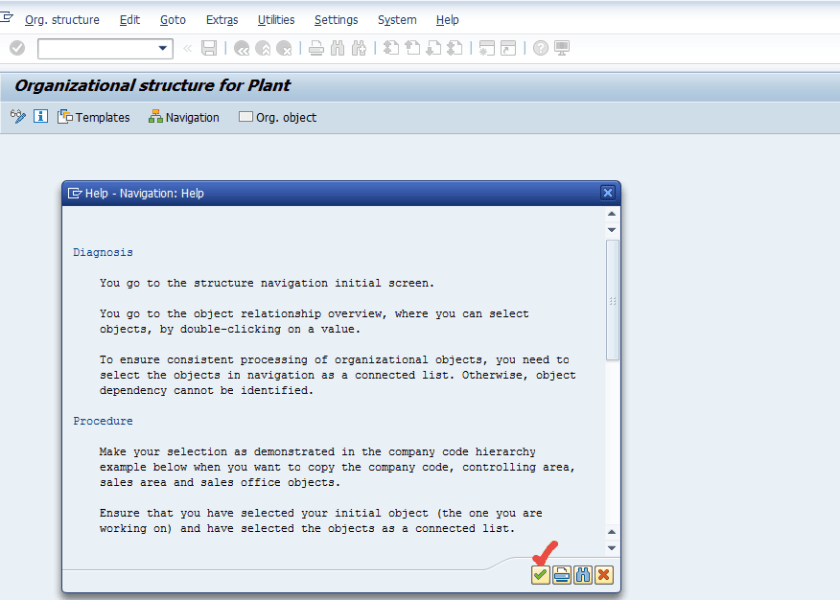Open the Goto menu
840x600 pixels.
(173, 20)
